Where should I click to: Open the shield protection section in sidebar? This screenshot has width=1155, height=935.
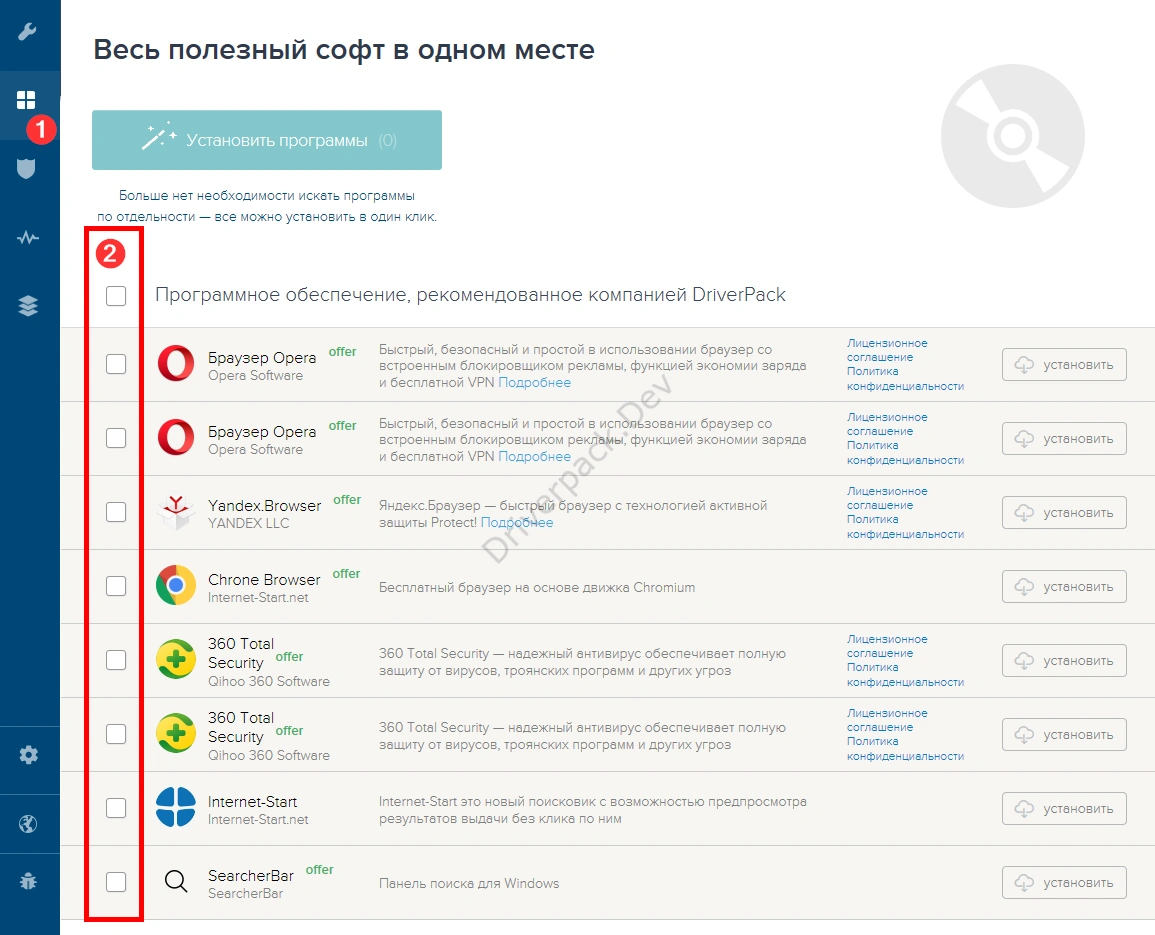[27, 169]
